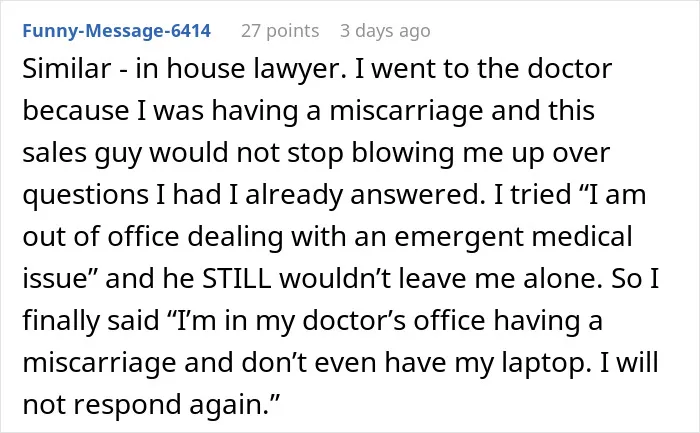Click the 27 points score label
700x433 pixels.
pyautogui.click(x=280, y=31)
